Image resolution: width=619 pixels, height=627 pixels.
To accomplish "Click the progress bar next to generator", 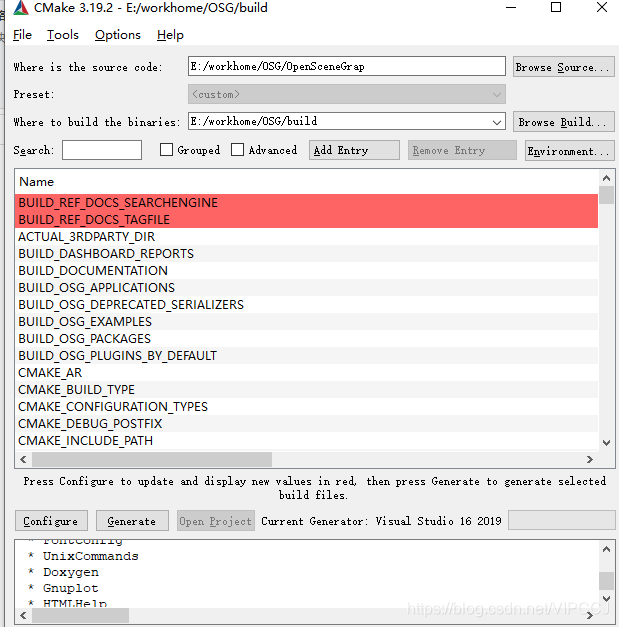I will click(x=561, y=520).
